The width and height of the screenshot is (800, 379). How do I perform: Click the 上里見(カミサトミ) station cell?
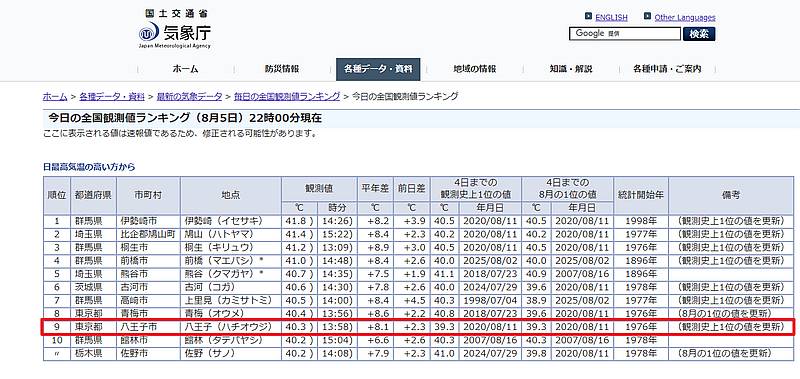tap(231, 300)
